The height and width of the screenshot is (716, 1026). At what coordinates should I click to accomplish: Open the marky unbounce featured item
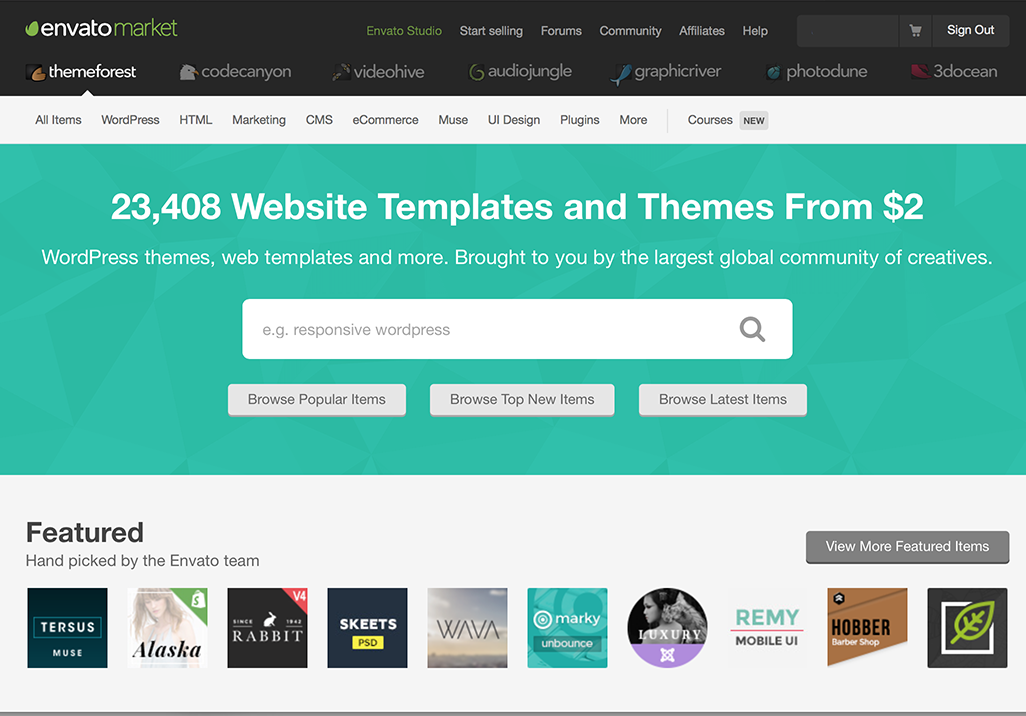click(568, 628)
